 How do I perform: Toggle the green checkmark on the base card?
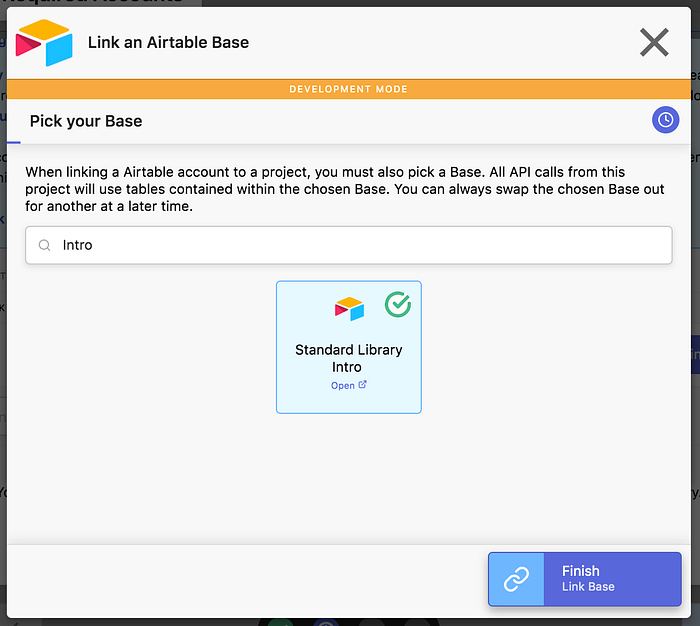[398, 305]
